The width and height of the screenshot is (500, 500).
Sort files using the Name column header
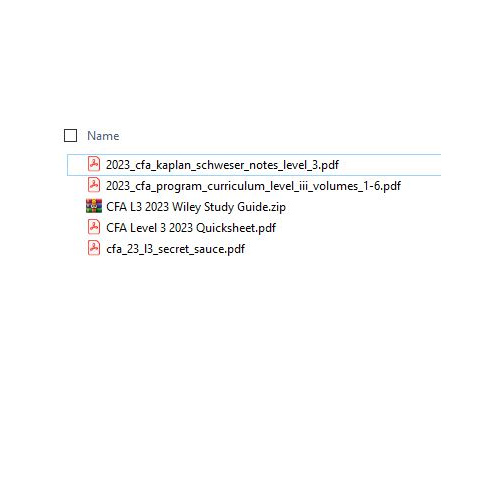tap(103, 136)
